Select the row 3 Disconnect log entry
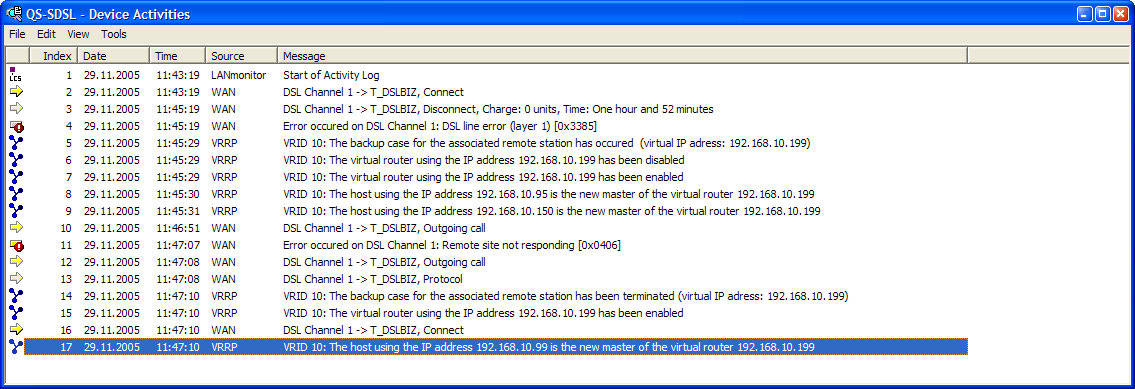Image resolution: width=1135 pixels, height=389 pixels. (496, 109)
